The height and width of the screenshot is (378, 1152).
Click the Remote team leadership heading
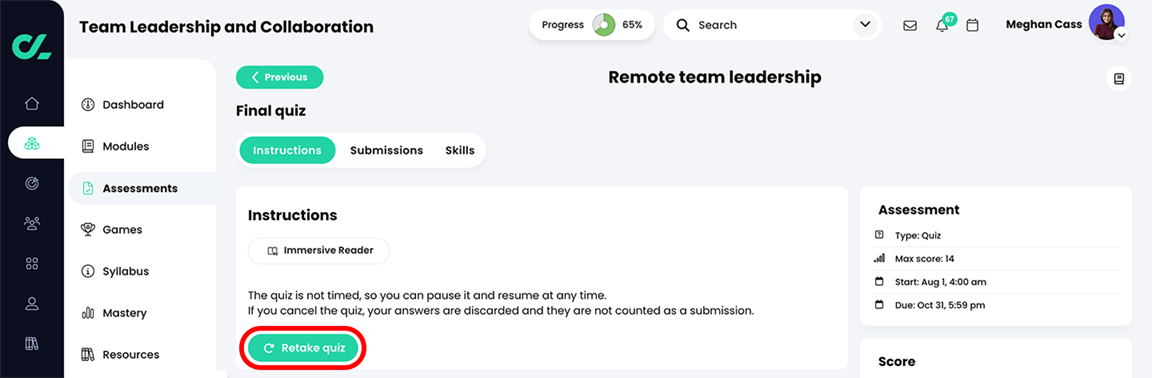coord(715,77)
